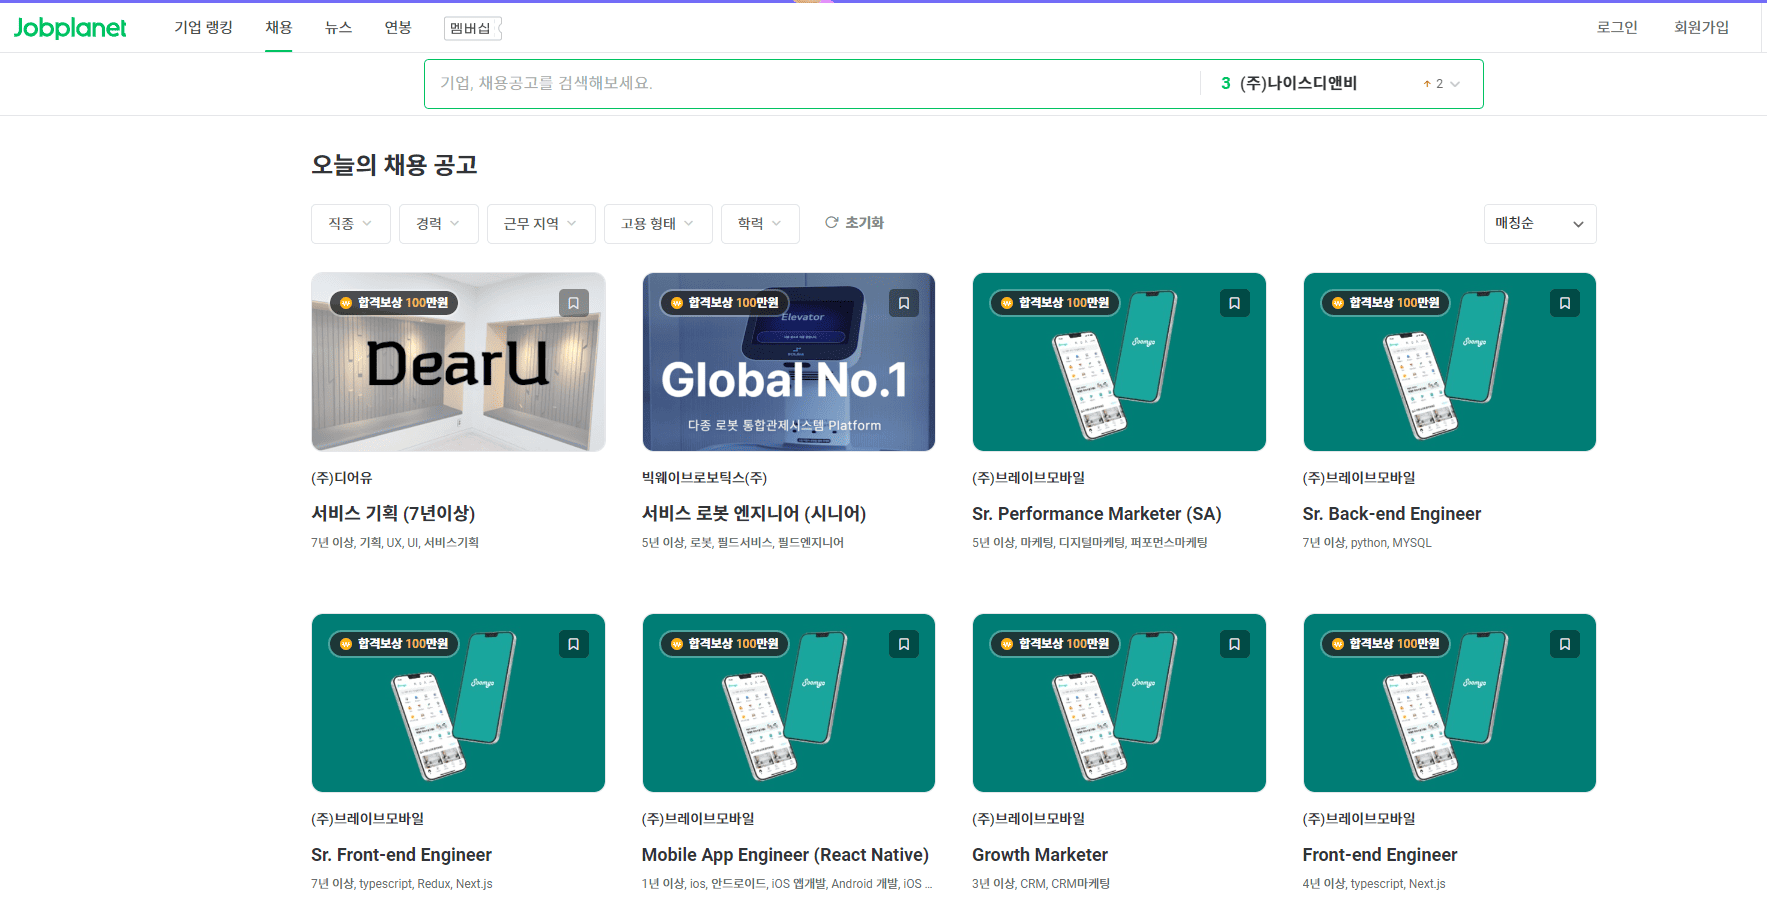Viewport: 1767px width, 909px height.
Task: Bookmark the Sr. Performance Marketer (SA) card
Action: coord(1235,303)
